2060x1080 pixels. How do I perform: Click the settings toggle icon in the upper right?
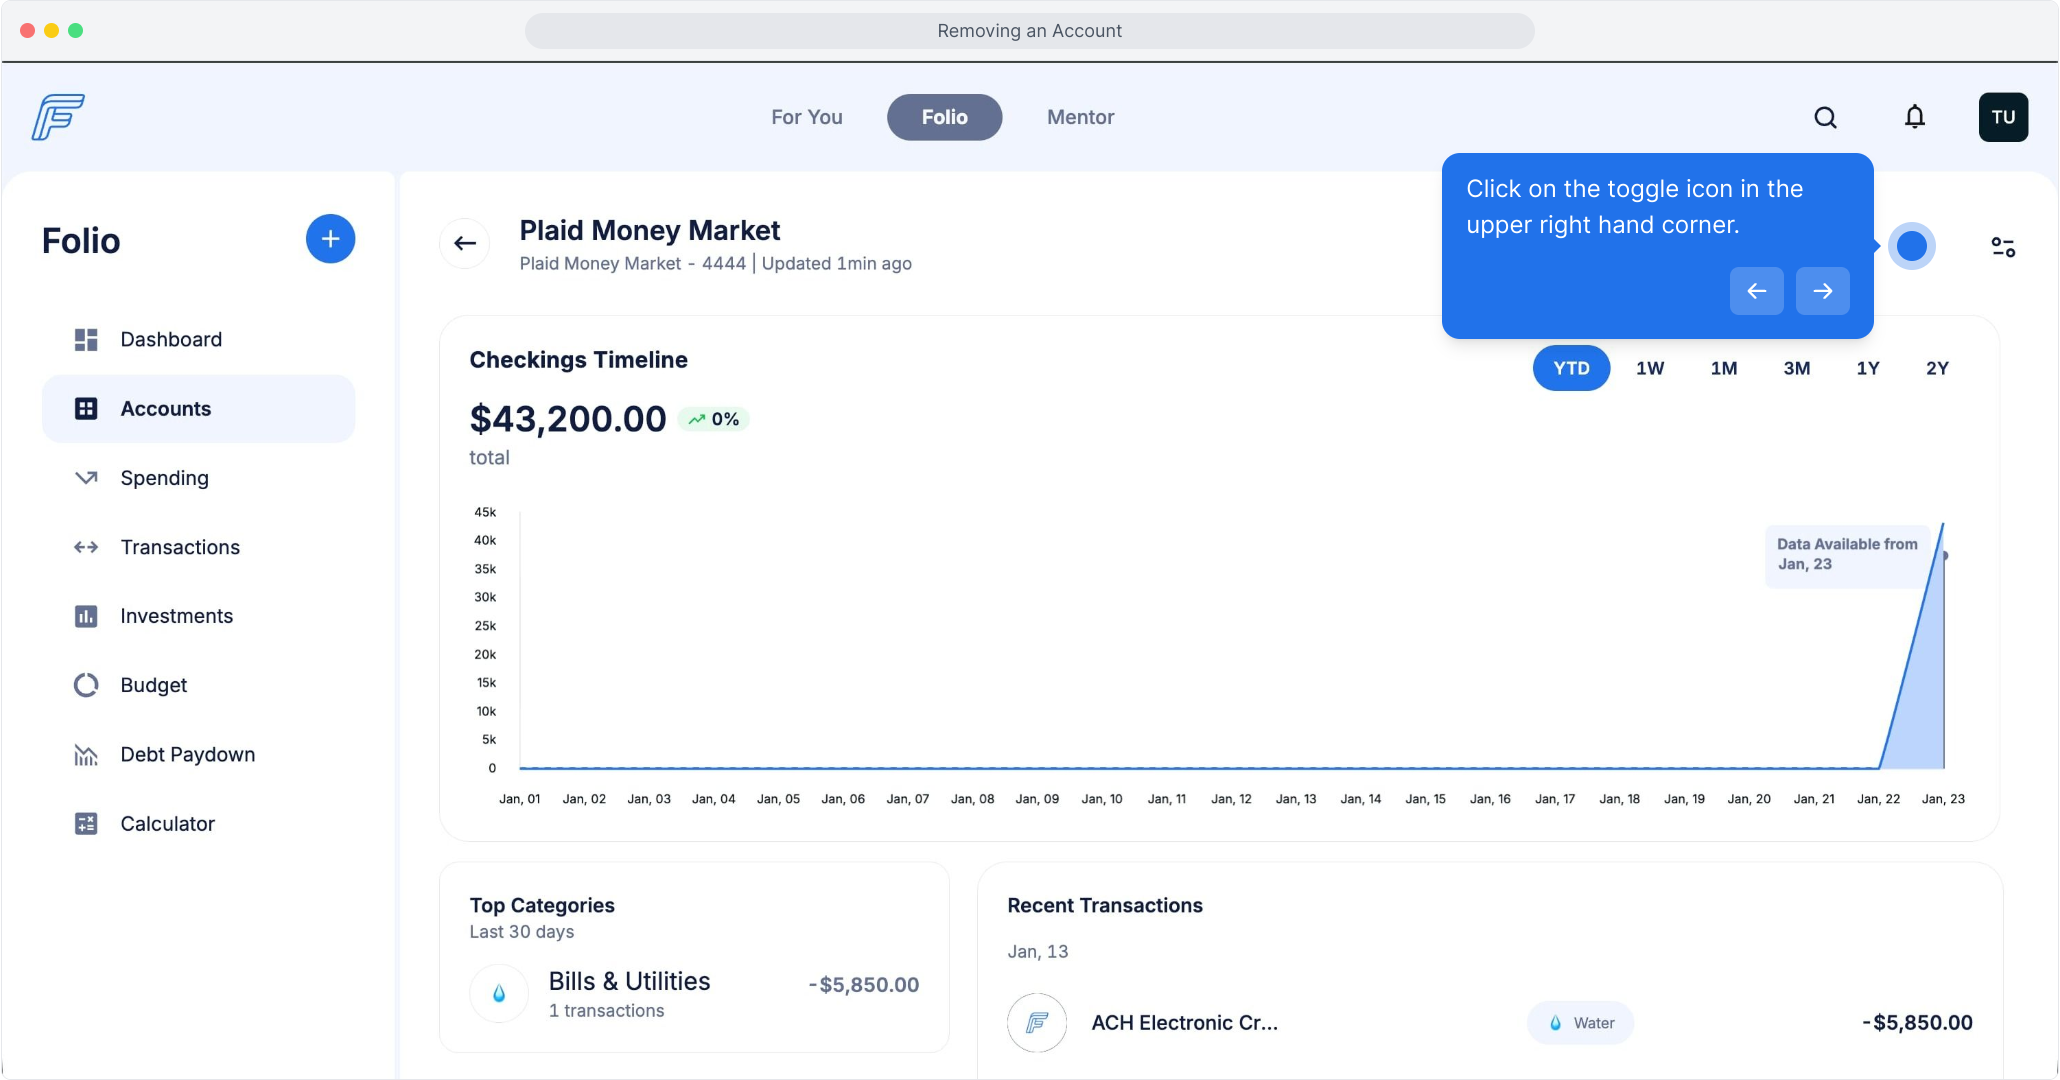coord(2003,247)
